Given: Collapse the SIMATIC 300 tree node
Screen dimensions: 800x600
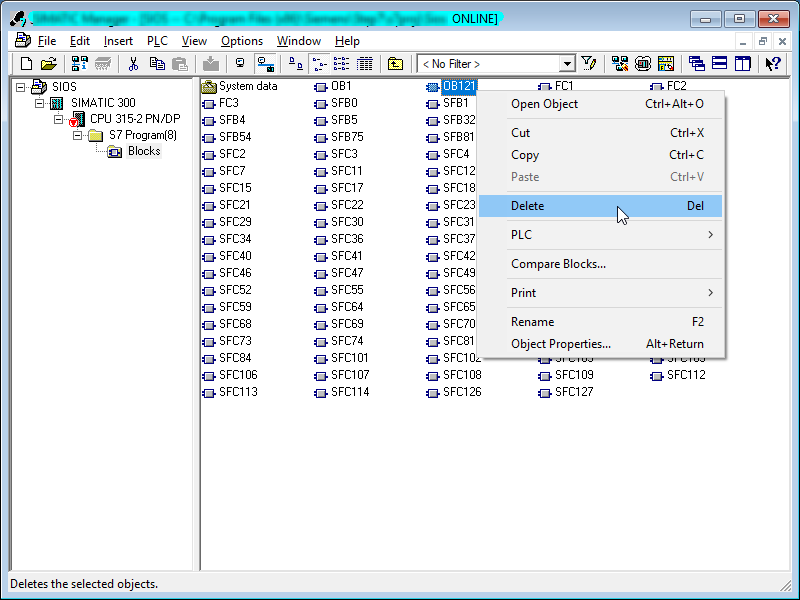Looking at the screenshot, I should click(x=40, y=103).
